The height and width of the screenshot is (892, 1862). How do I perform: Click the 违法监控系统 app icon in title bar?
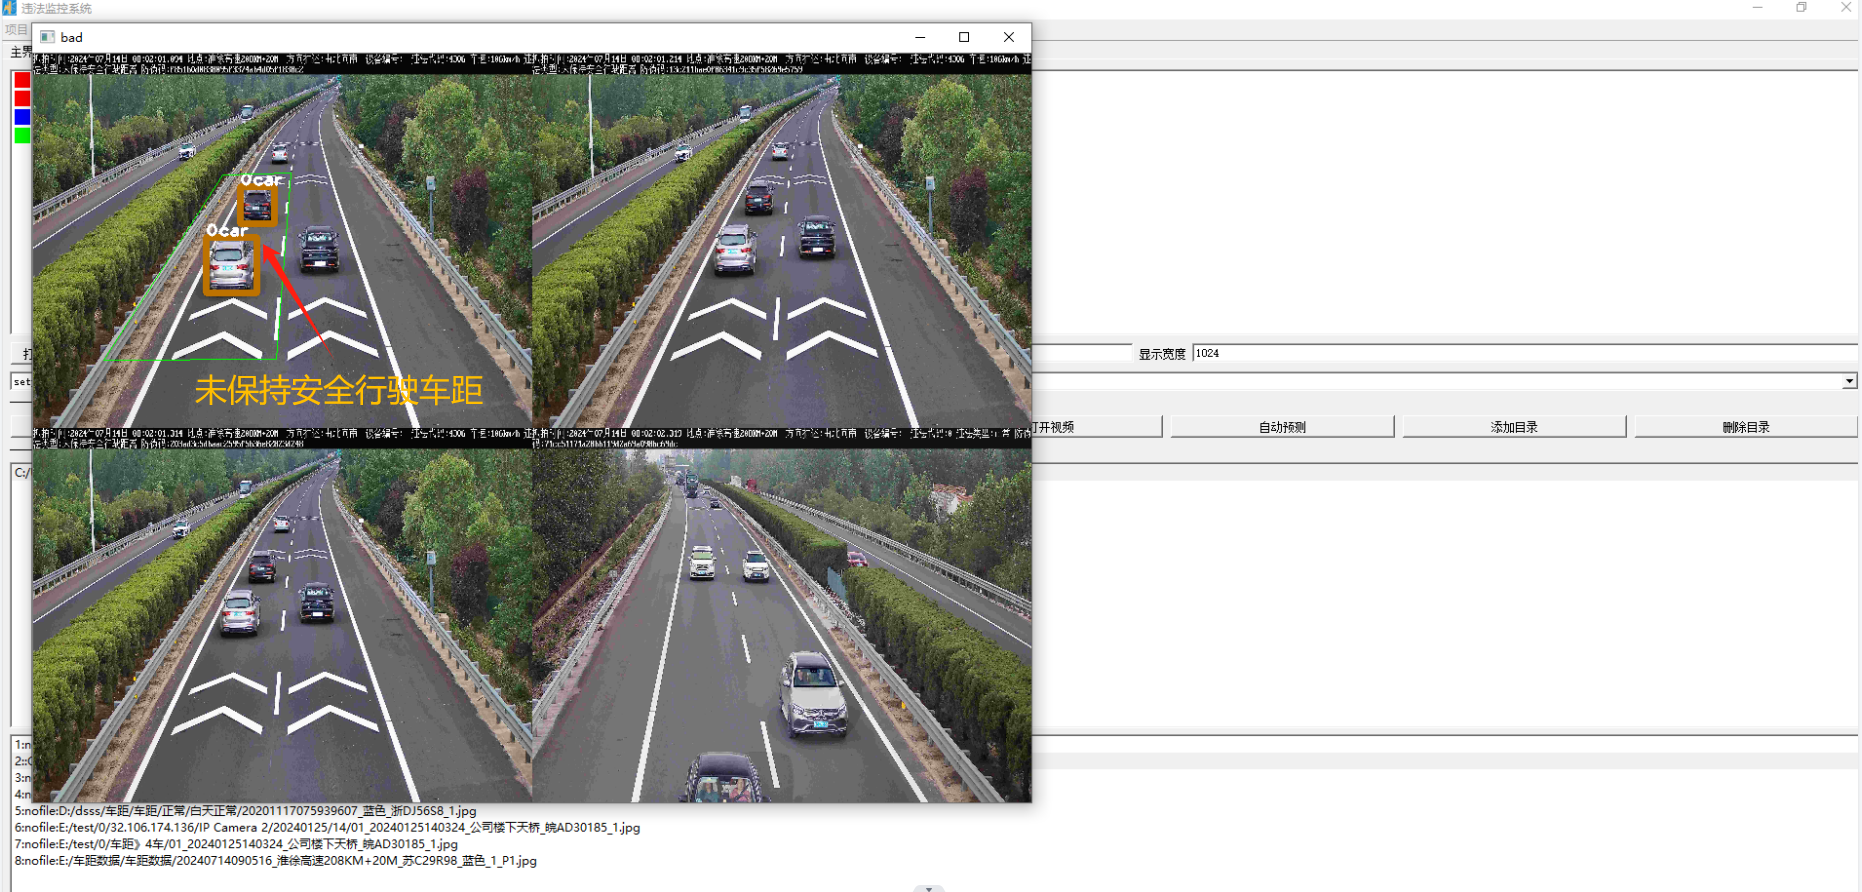coord(9,8)
